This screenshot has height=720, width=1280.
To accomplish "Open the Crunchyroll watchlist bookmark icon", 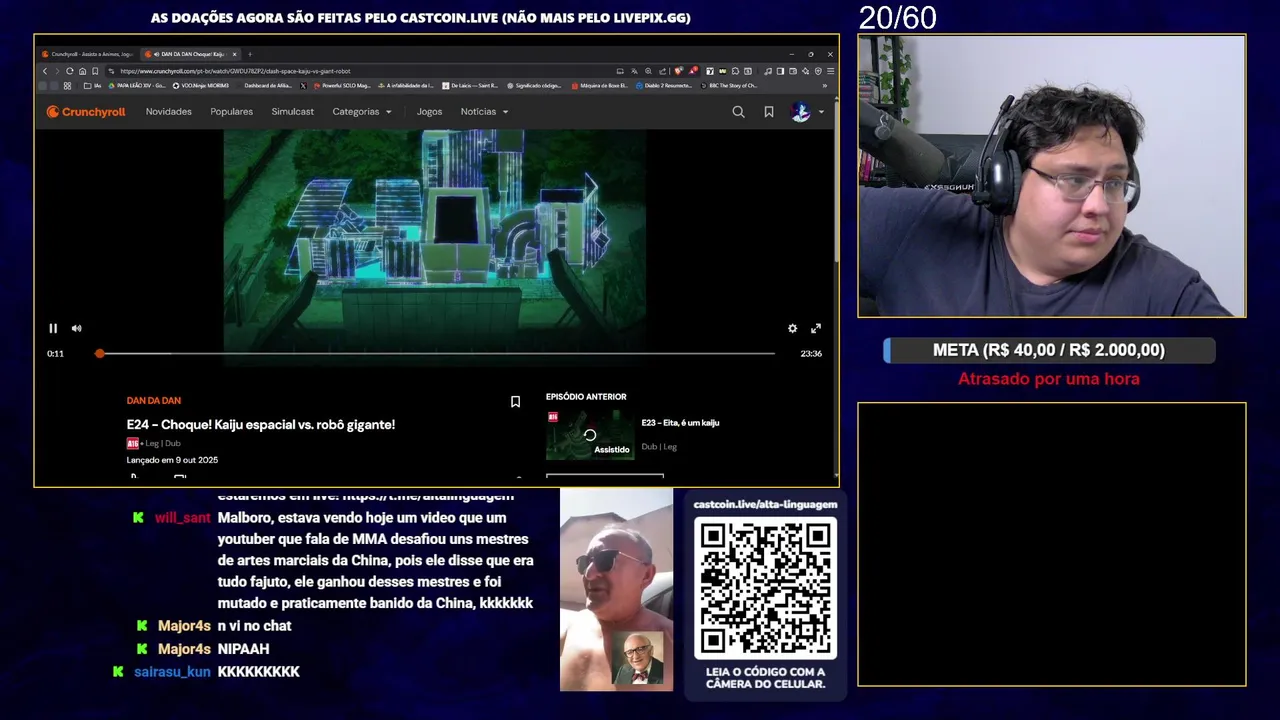I will pyautogui.click(x=768, y=112).
